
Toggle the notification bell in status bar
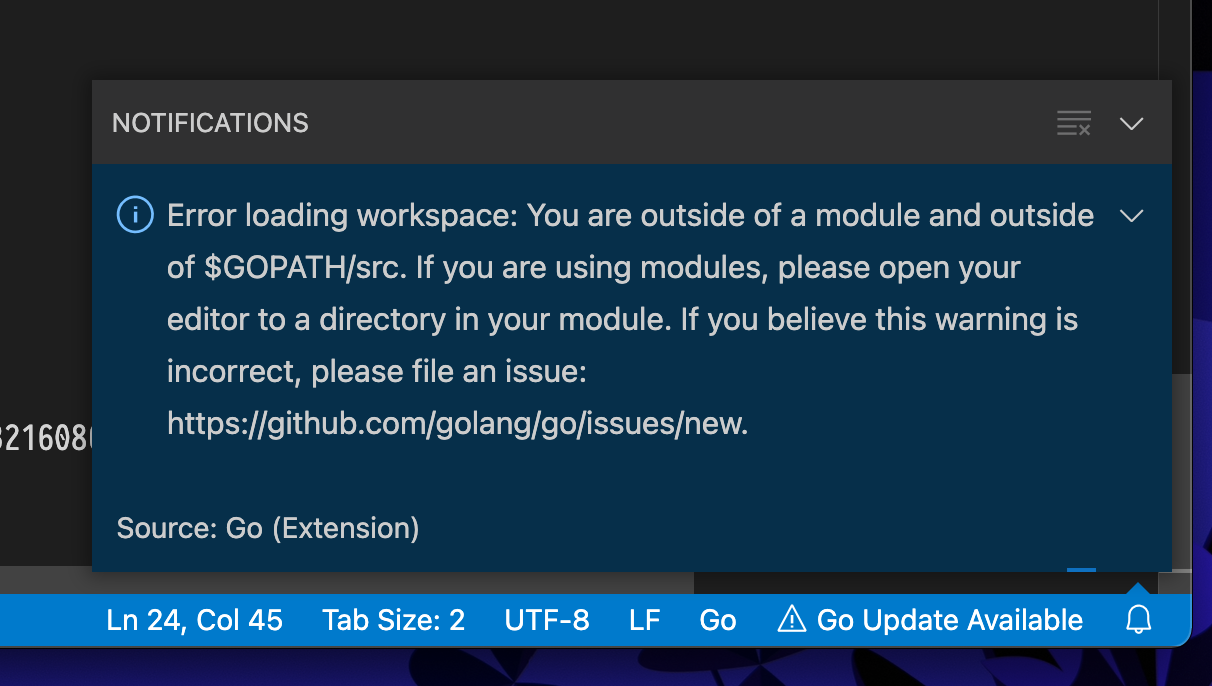[x=1139, y=620]
